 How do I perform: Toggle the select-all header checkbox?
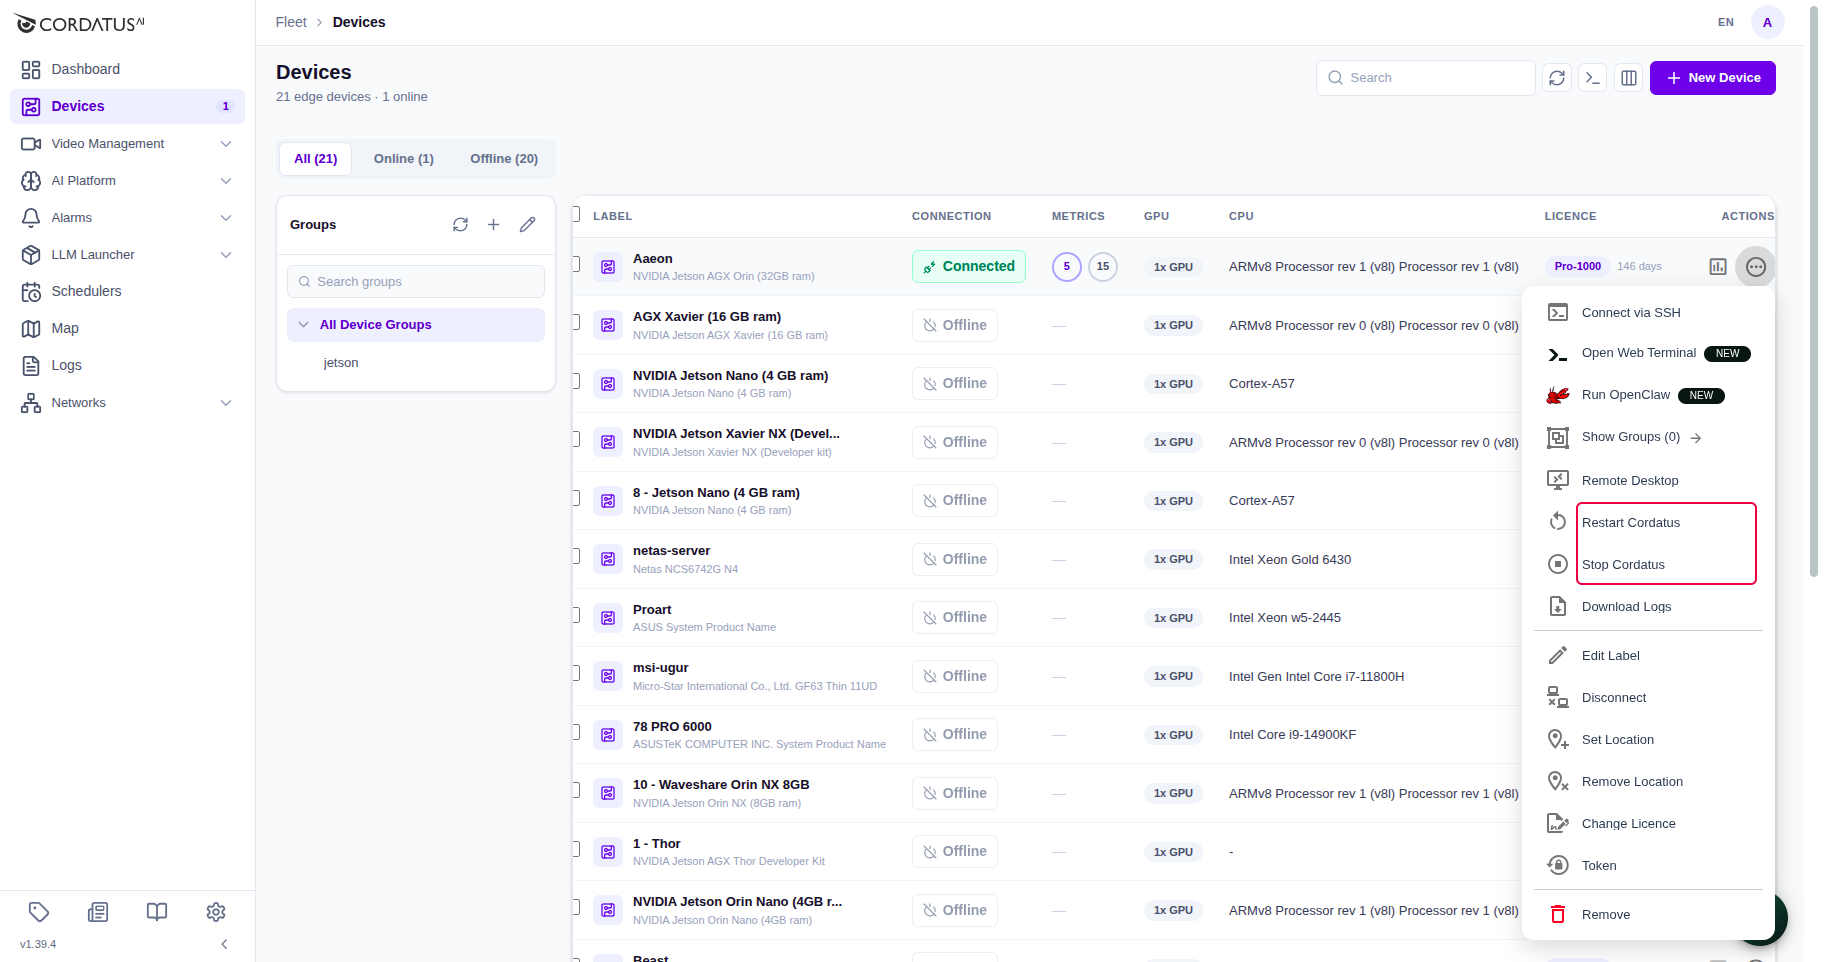pyautogui.click(x=575, y=214)
